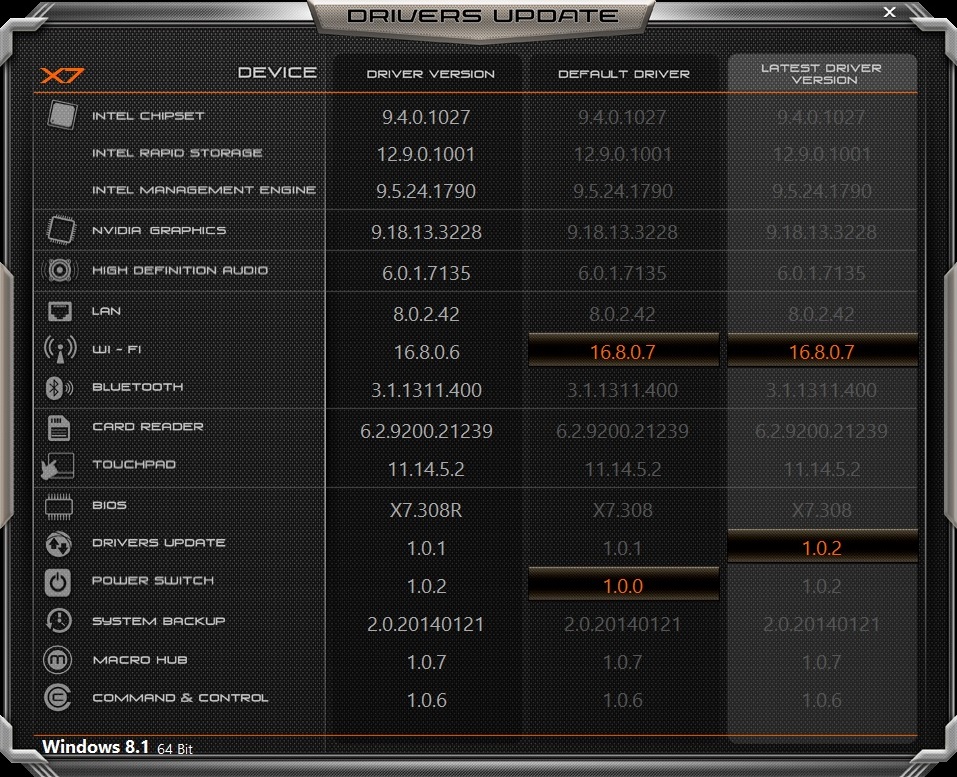
Task: Restore Power Switch default driver 1.0.0
Action: tap(623, 586)
